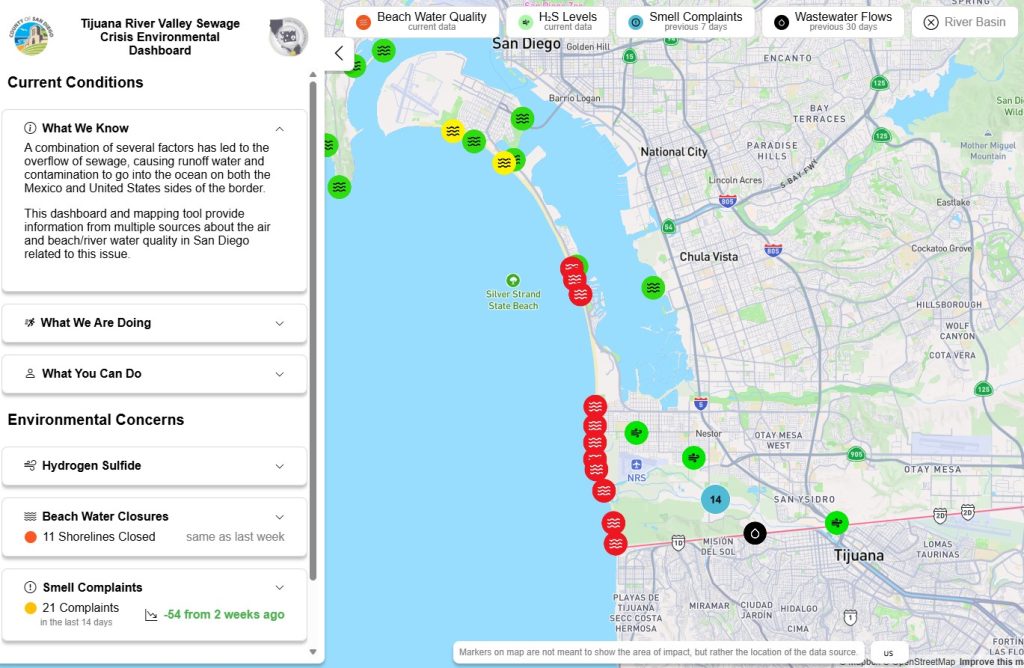Click green water marker near Chula Vista
Image resolution: width=1024 pixels, height=668 pixels.
(653, 287)
